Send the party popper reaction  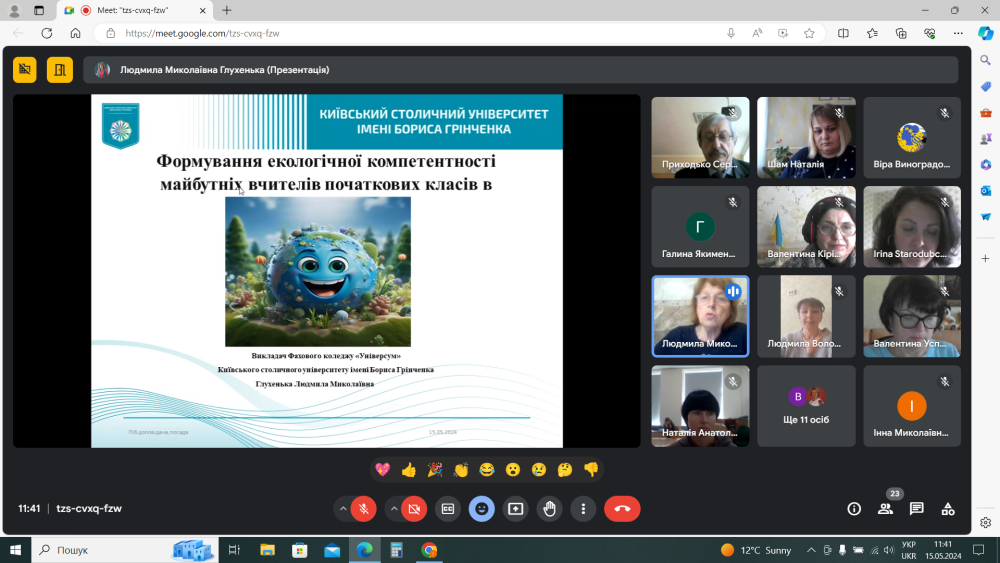click(434, 469)
